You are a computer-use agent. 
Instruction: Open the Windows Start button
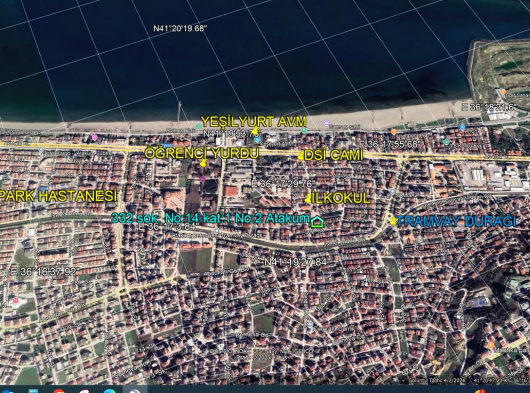(7, 391)
